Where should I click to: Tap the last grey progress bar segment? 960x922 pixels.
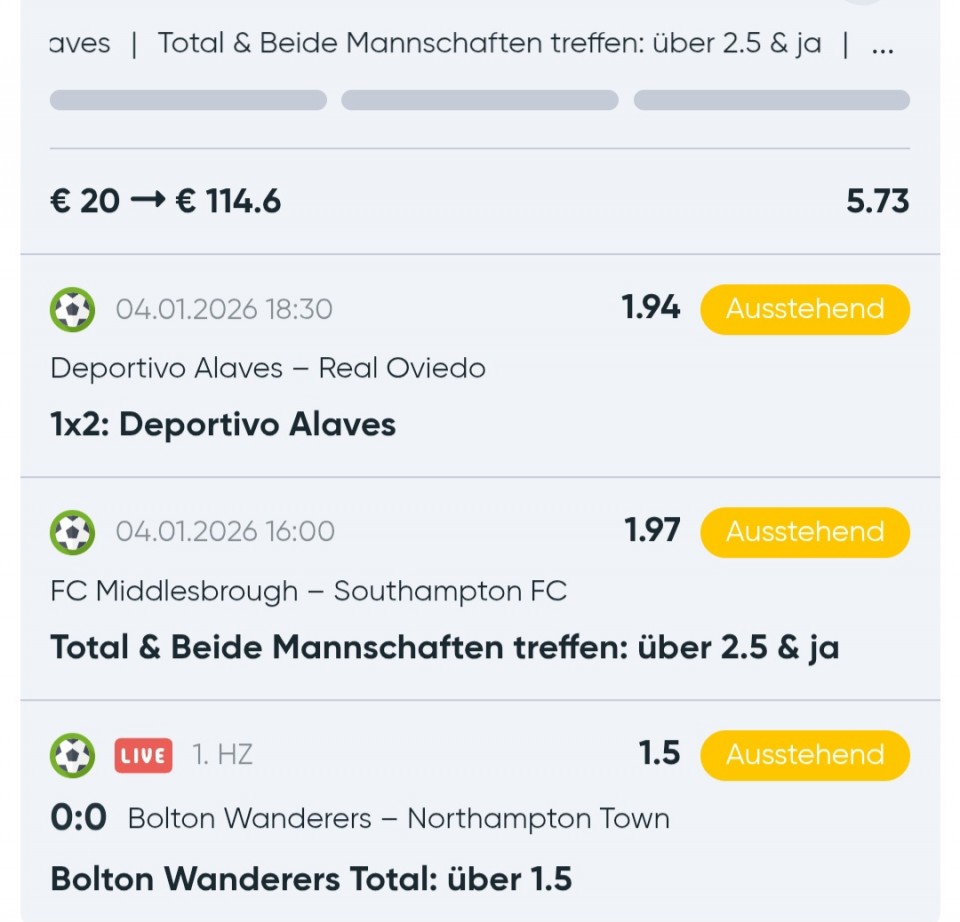tap(771, 100)
